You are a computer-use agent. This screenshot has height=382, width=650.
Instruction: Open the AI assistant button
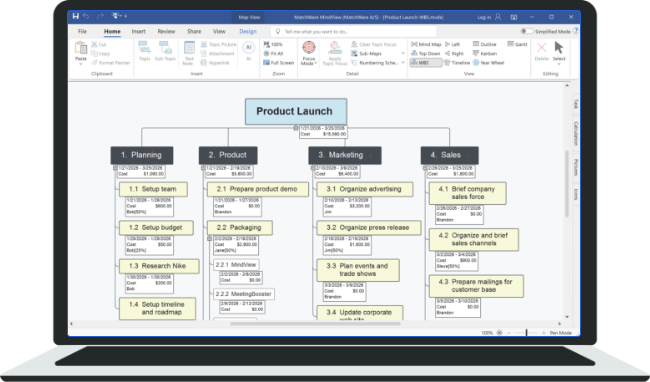pyautogui.click(x=248, y=51)
